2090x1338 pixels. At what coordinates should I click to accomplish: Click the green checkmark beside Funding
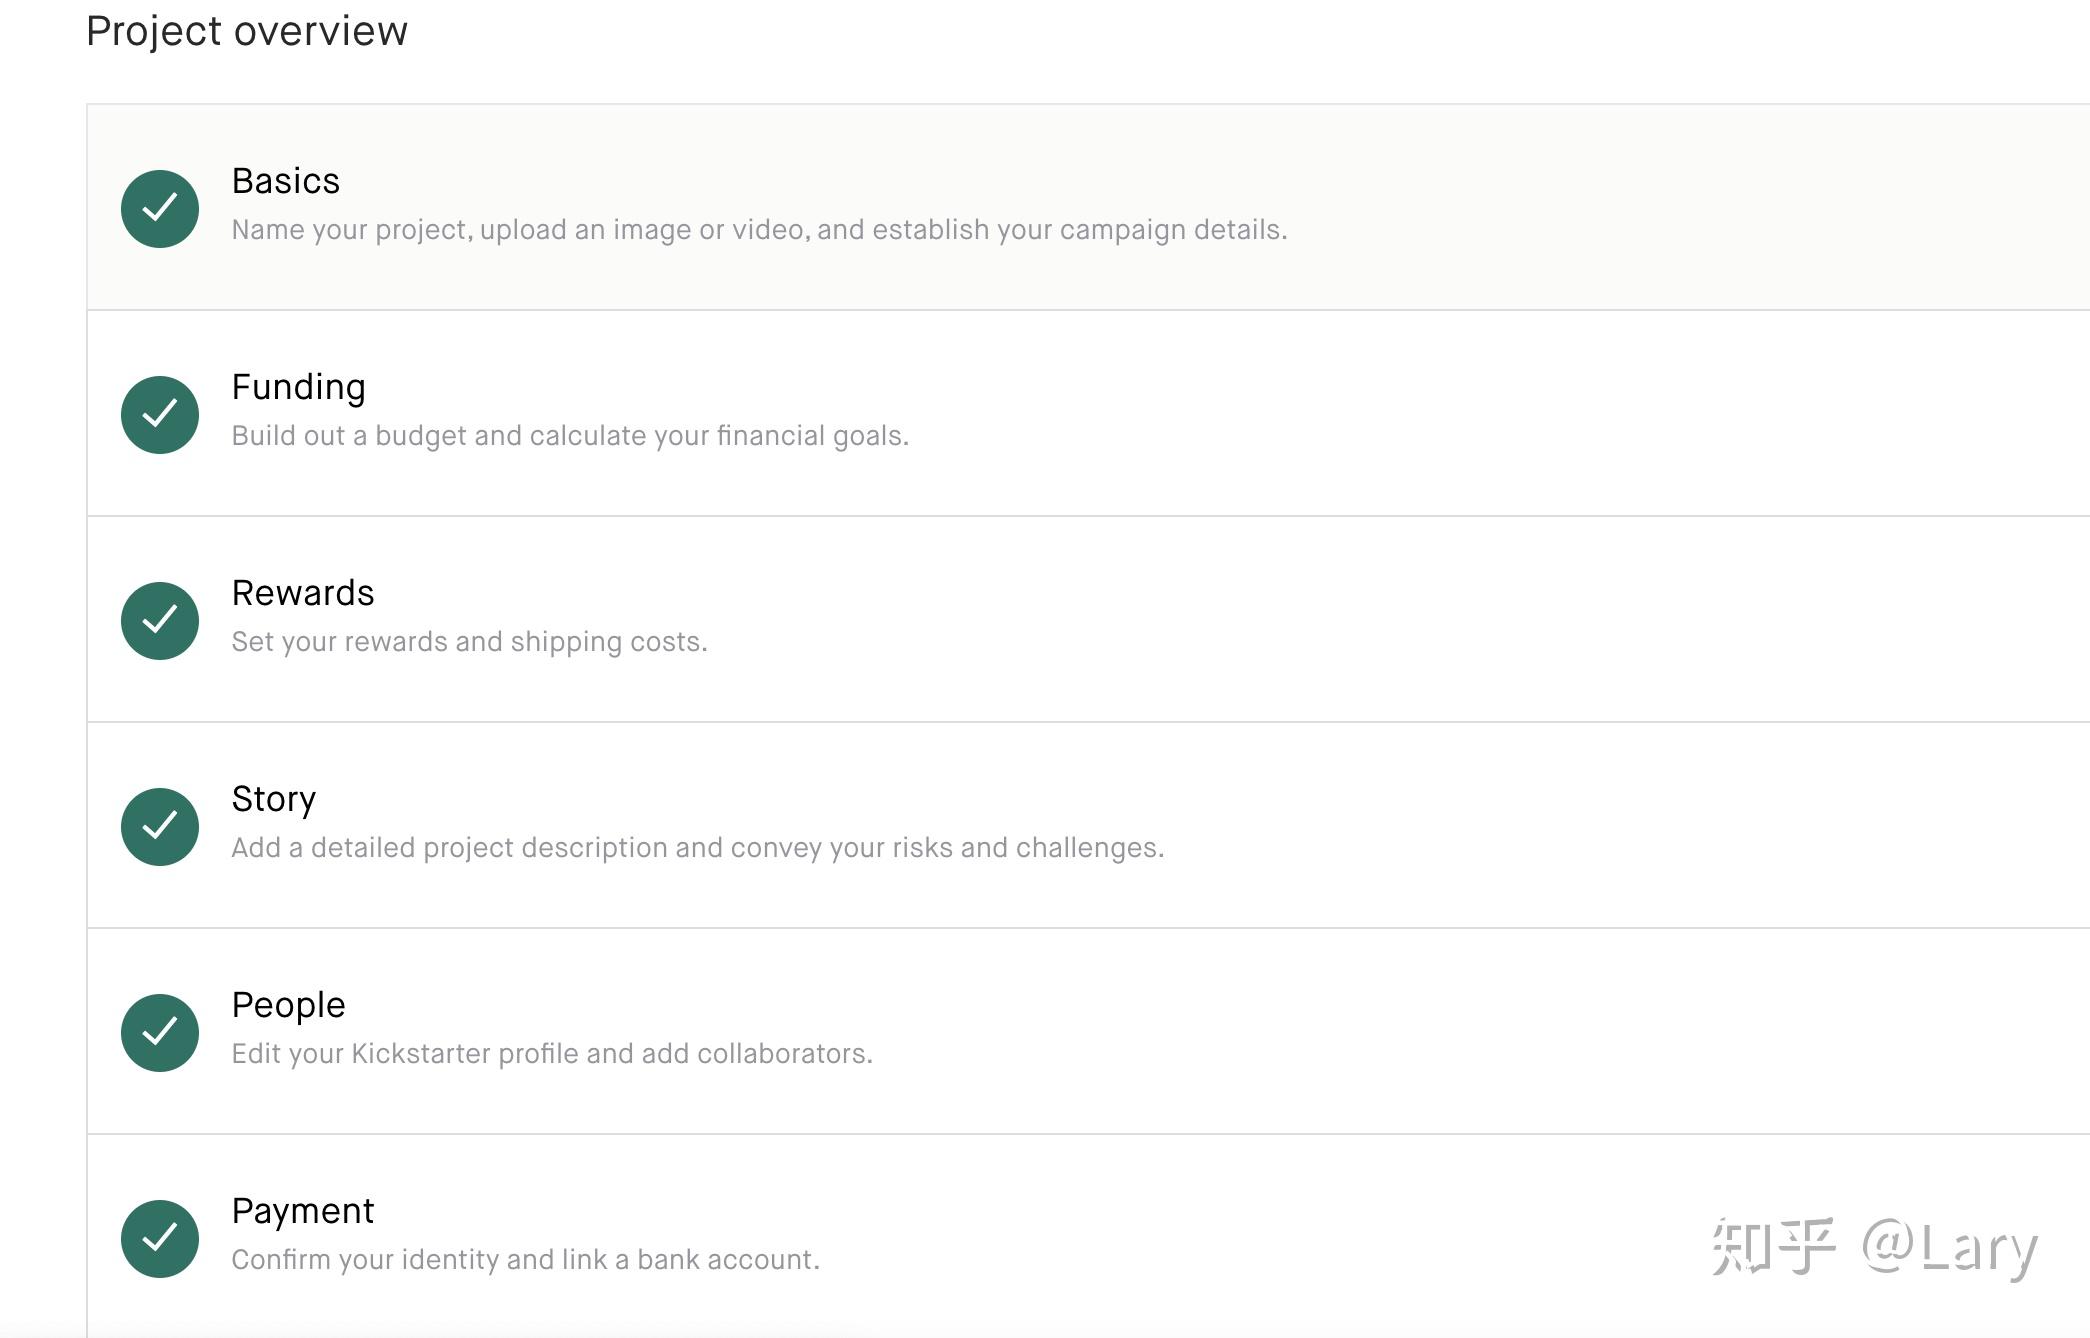point(160,414)
